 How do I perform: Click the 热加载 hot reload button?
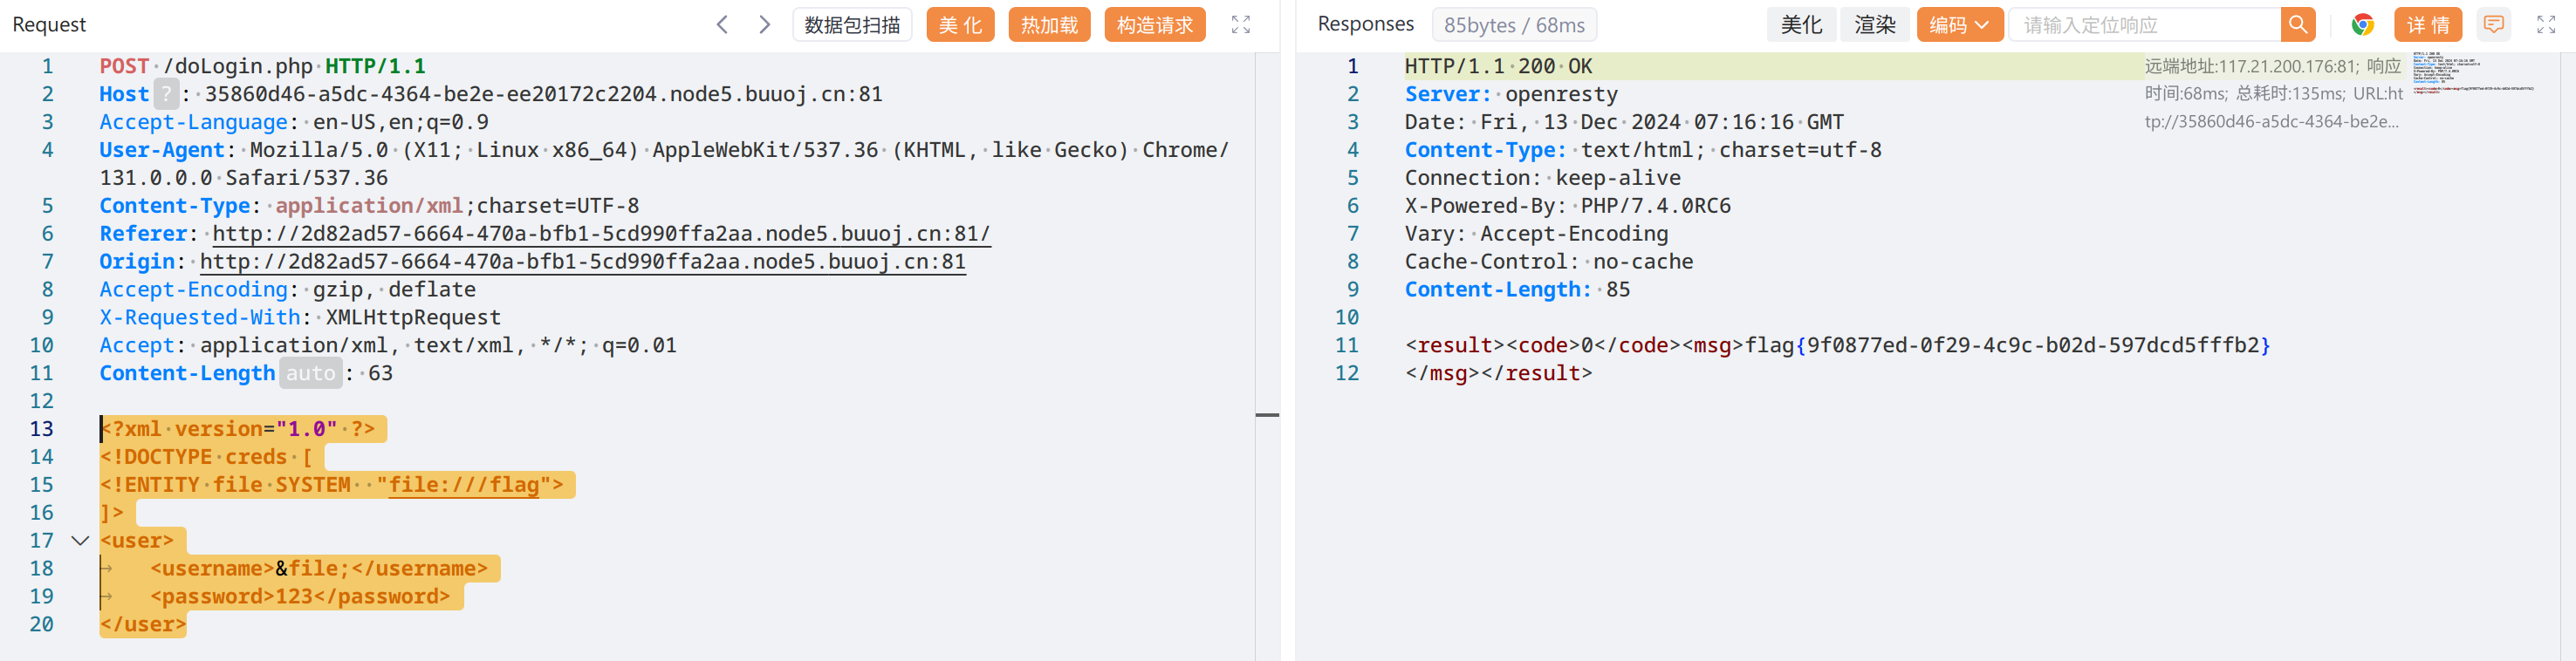pyautogui.click(x=1049, y=24)
